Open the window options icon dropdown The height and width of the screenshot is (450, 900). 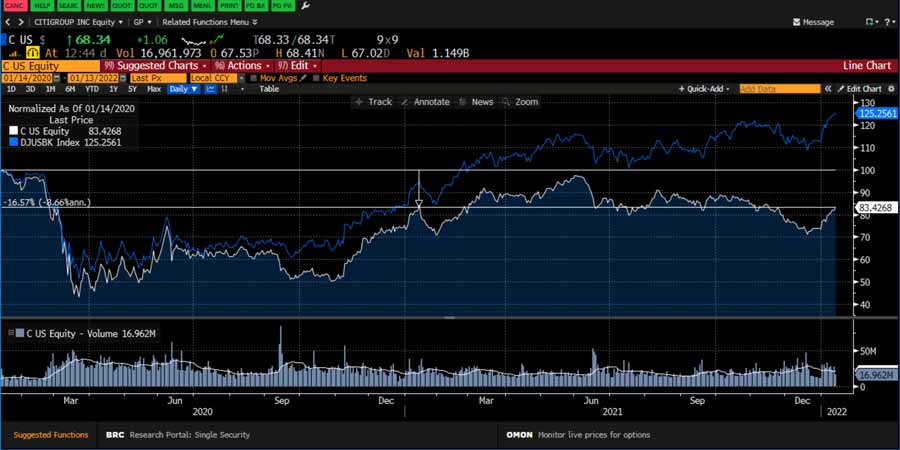click(x=872, y=22)
